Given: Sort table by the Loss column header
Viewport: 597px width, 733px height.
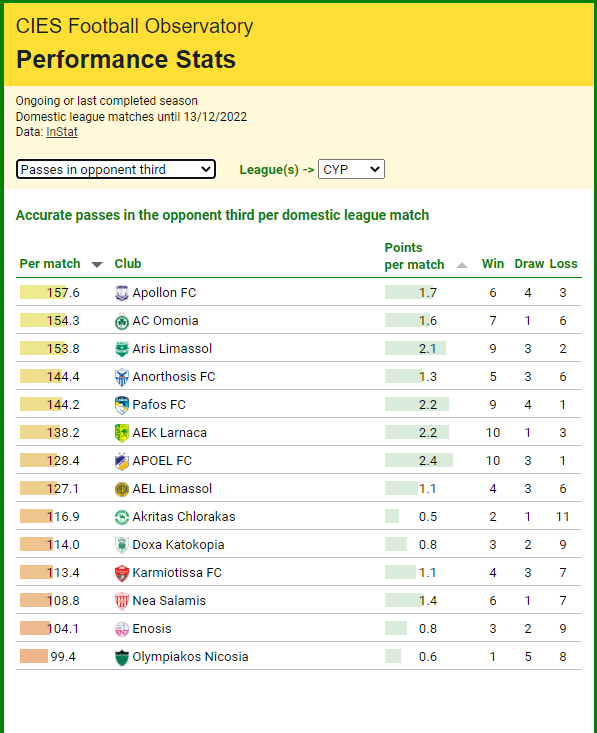Looking at the screenshot, I should [563, 264].
